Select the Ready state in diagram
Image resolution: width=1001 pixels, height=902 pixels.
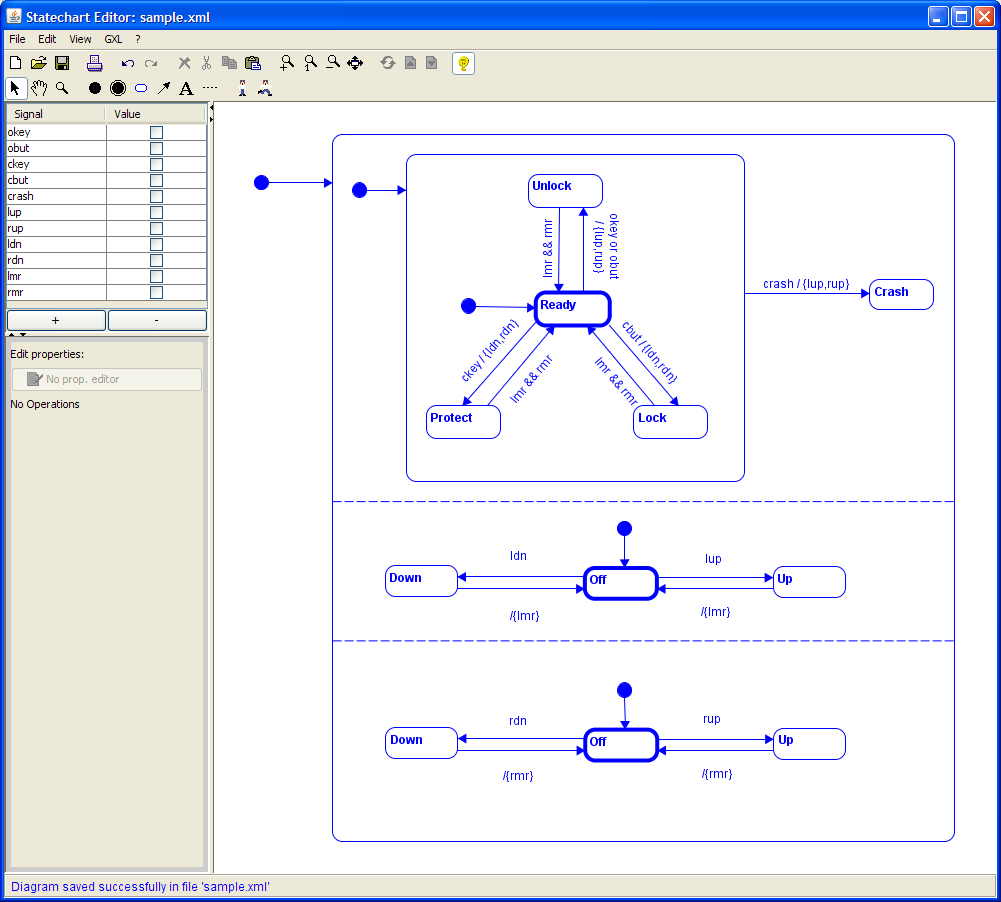coord(572,309)
